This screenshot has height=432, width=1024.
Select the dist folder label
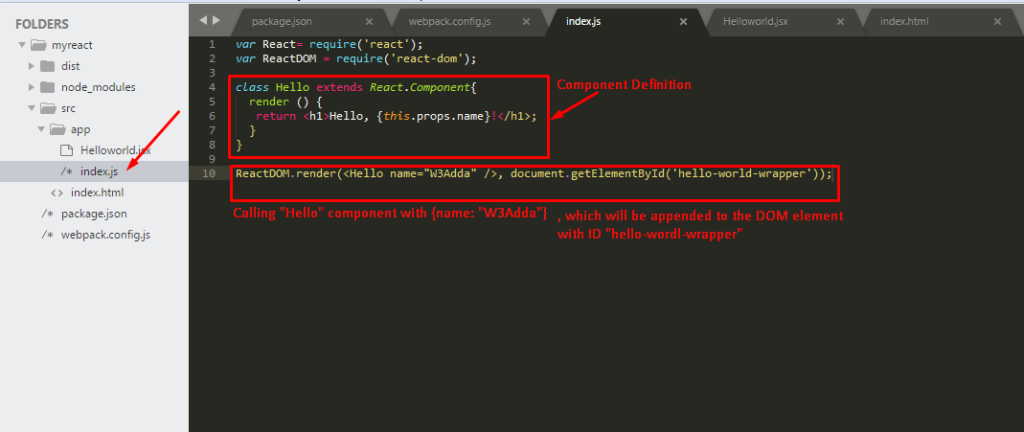[x=71, y=67]
